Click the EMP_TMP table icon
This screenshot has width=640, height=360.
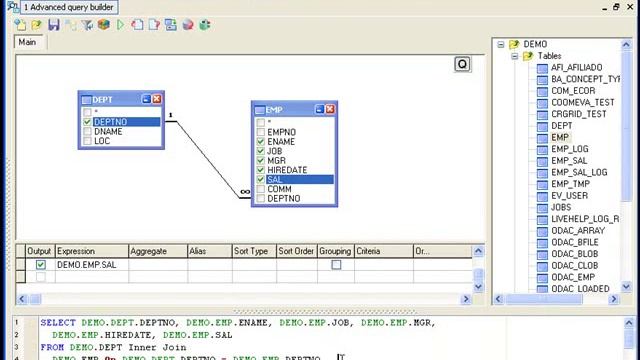tap(542, 185)
